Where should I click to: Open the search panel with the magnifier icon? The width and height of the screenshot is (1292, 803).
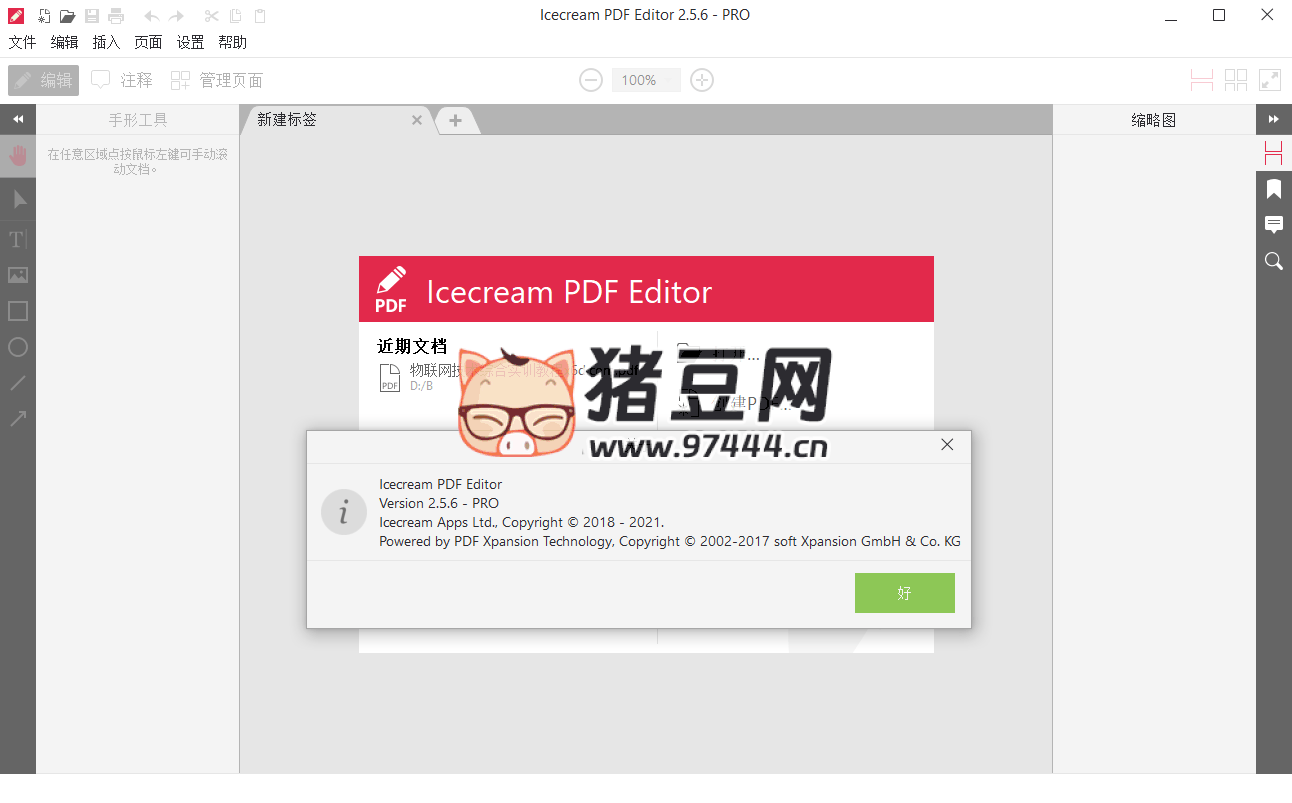point(1273,261)
